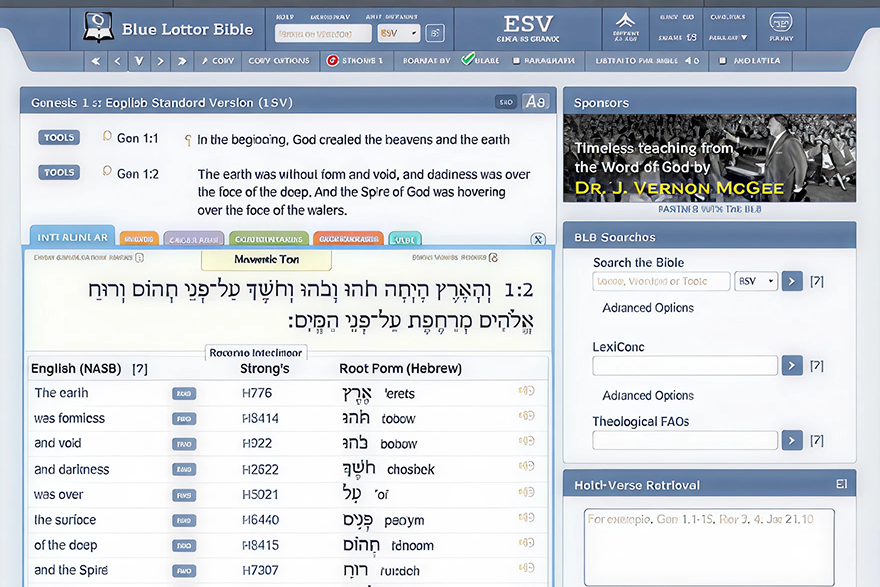Click the Copy button in the toolbar
Image resolution: width=880 pixels, height=587 pixels.
(218, 61)
